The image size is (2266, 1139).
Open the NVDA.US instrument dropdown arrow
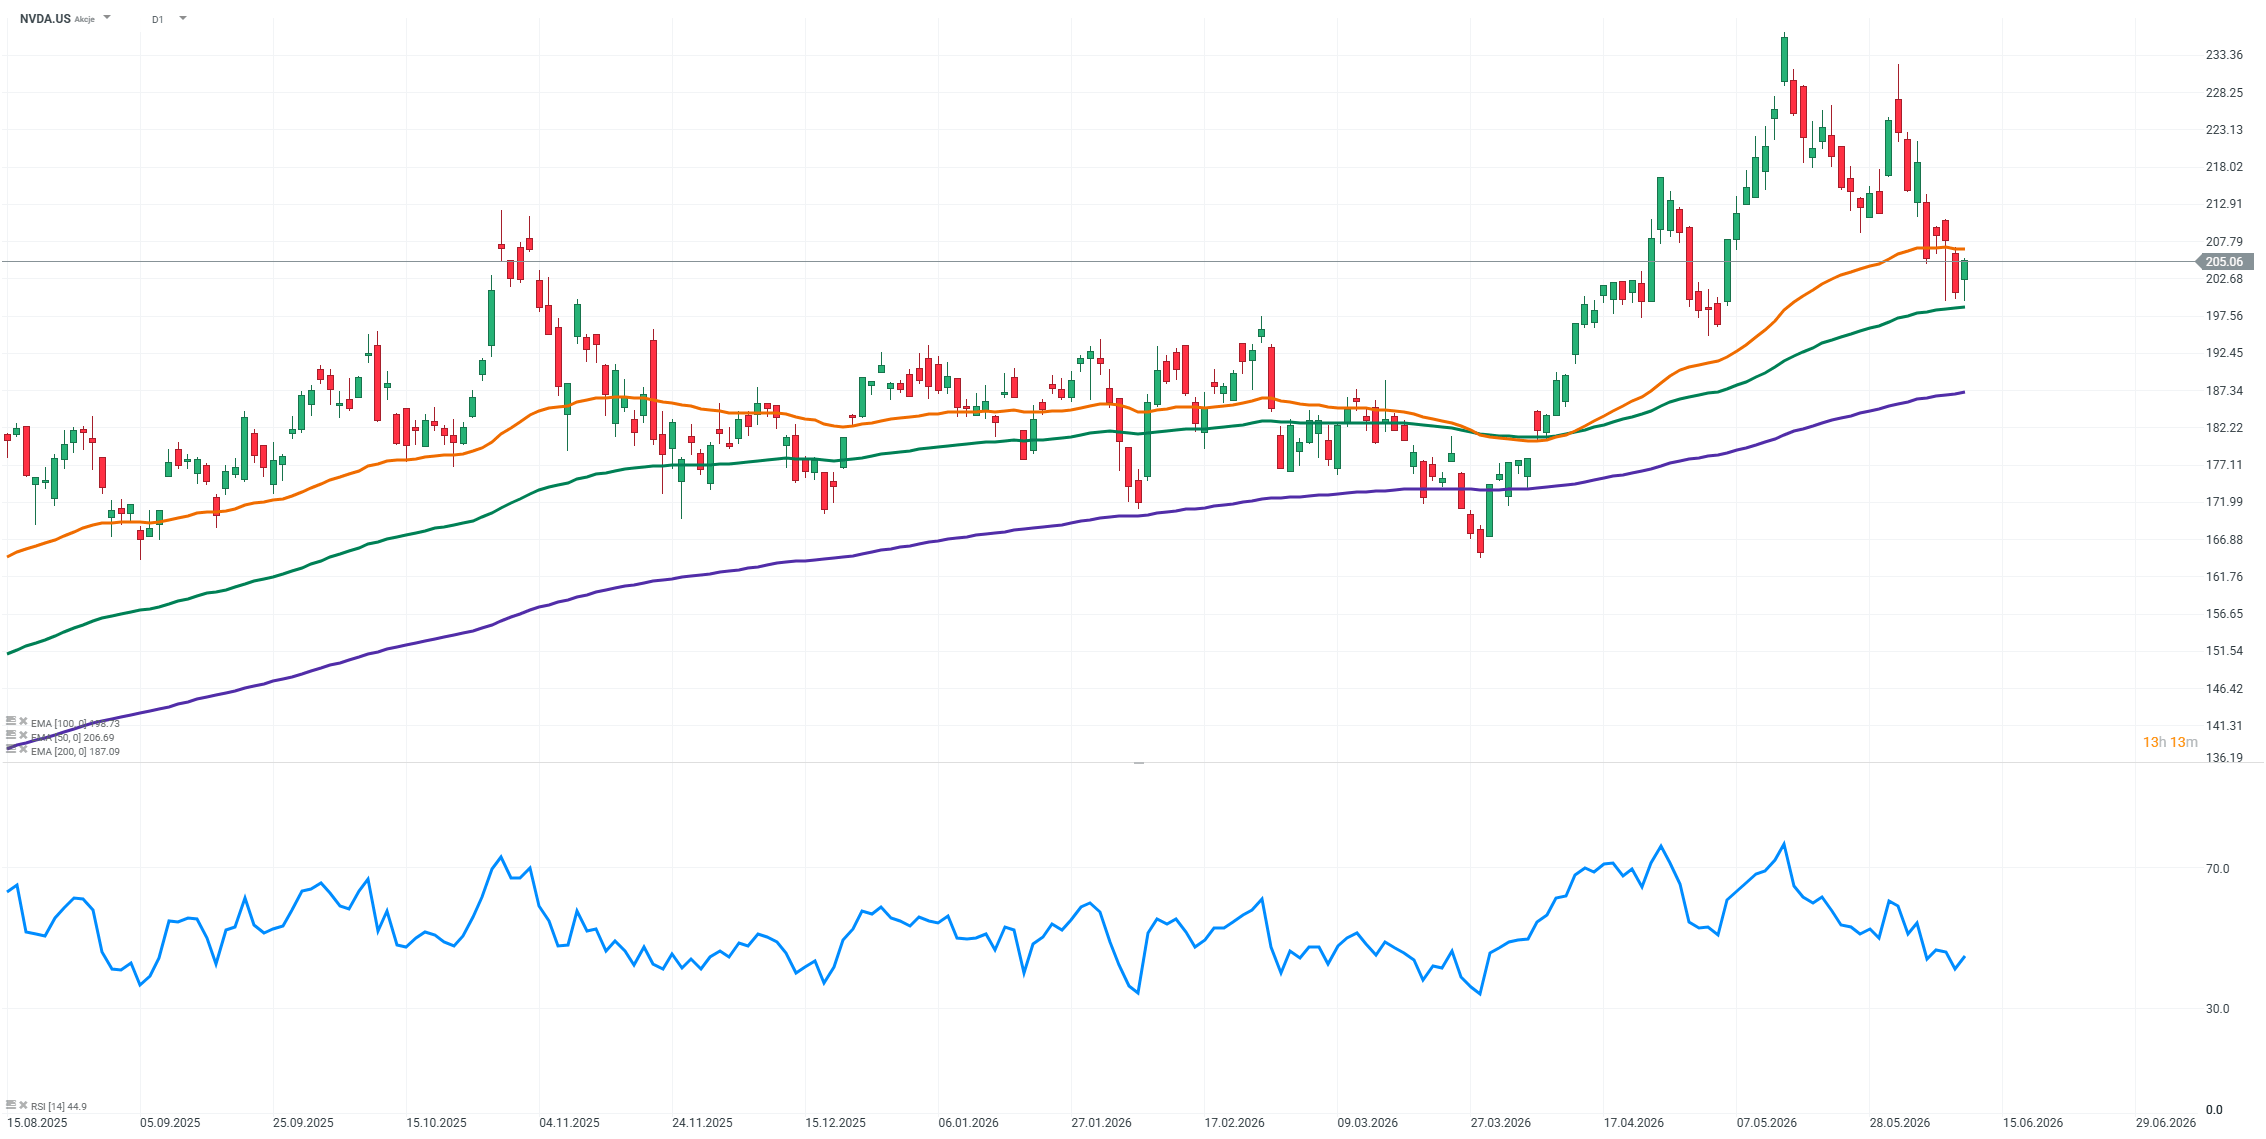107,18
